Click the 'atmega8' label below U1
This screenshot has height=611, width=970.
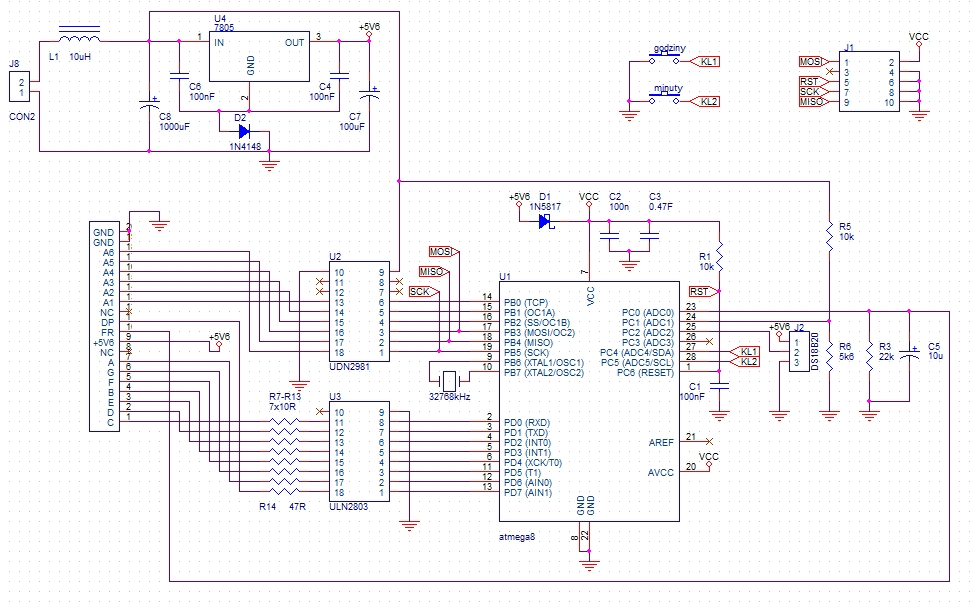517,537
